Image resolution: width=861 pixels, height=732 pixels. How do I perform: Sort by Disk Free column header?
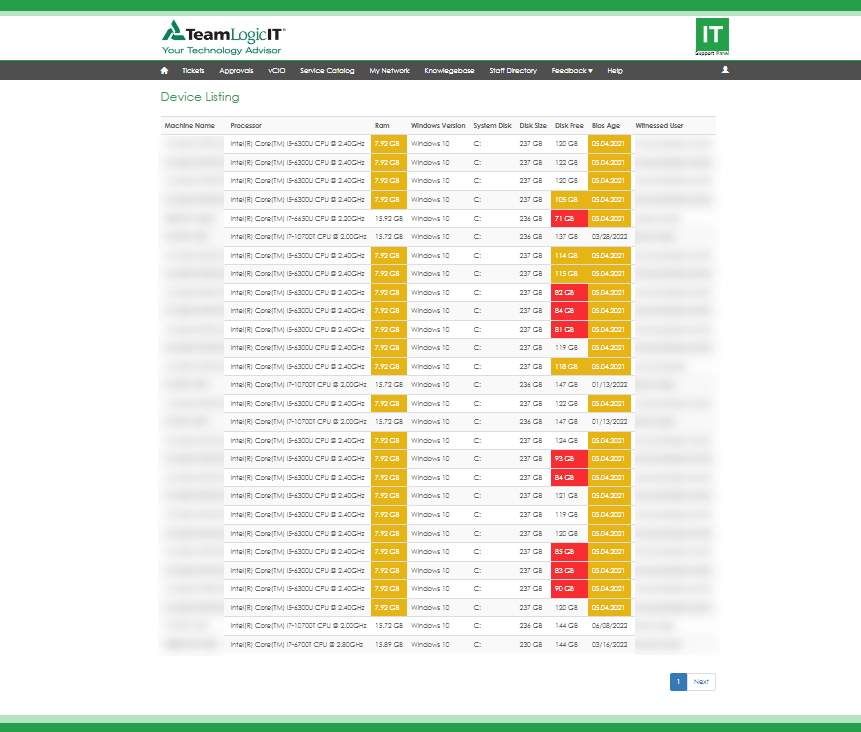[569, 126]
